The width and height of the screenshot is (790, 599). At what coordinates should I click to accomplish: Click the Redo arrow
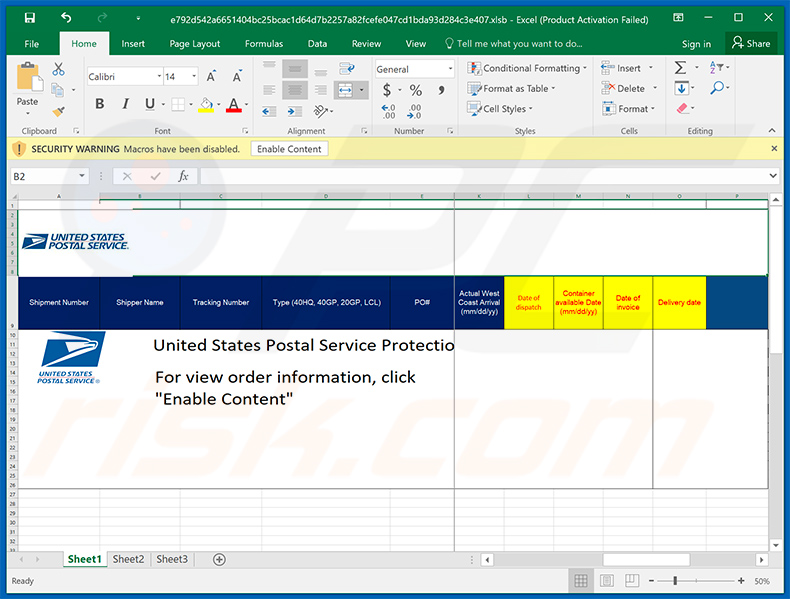pyautogui.click(x=102, y=18)
